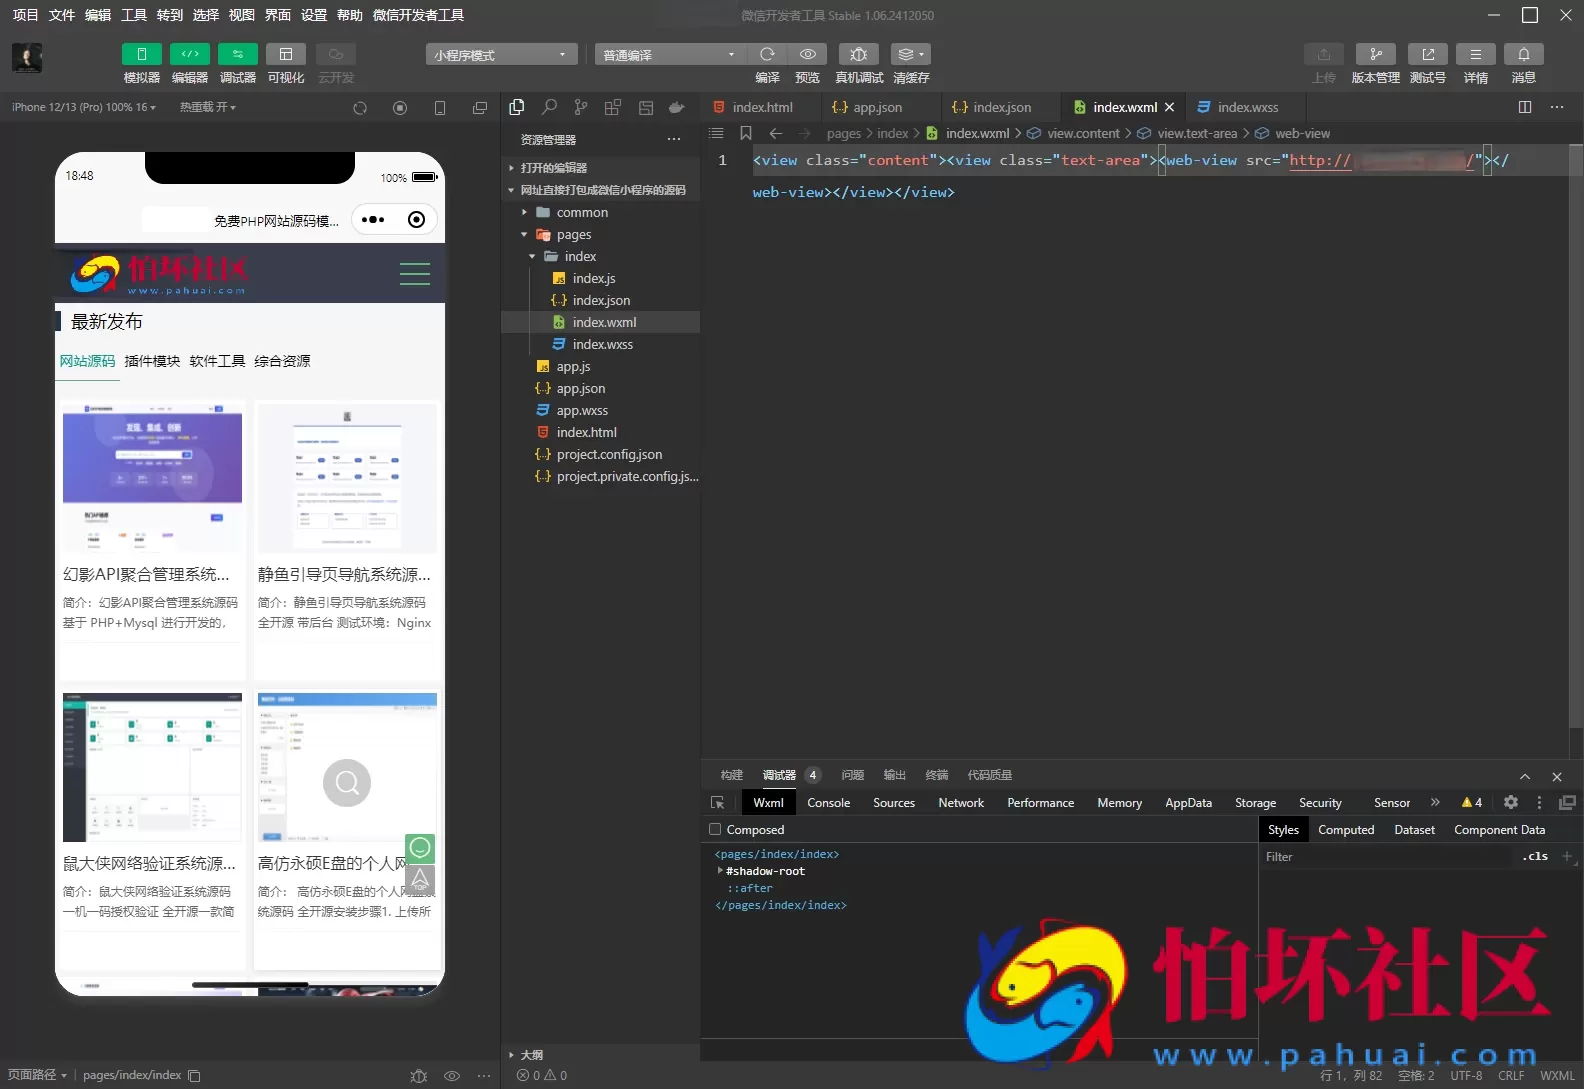1584x1089 pixels.
Task: Click the green Editor code icon
Action: click(189, 54)
